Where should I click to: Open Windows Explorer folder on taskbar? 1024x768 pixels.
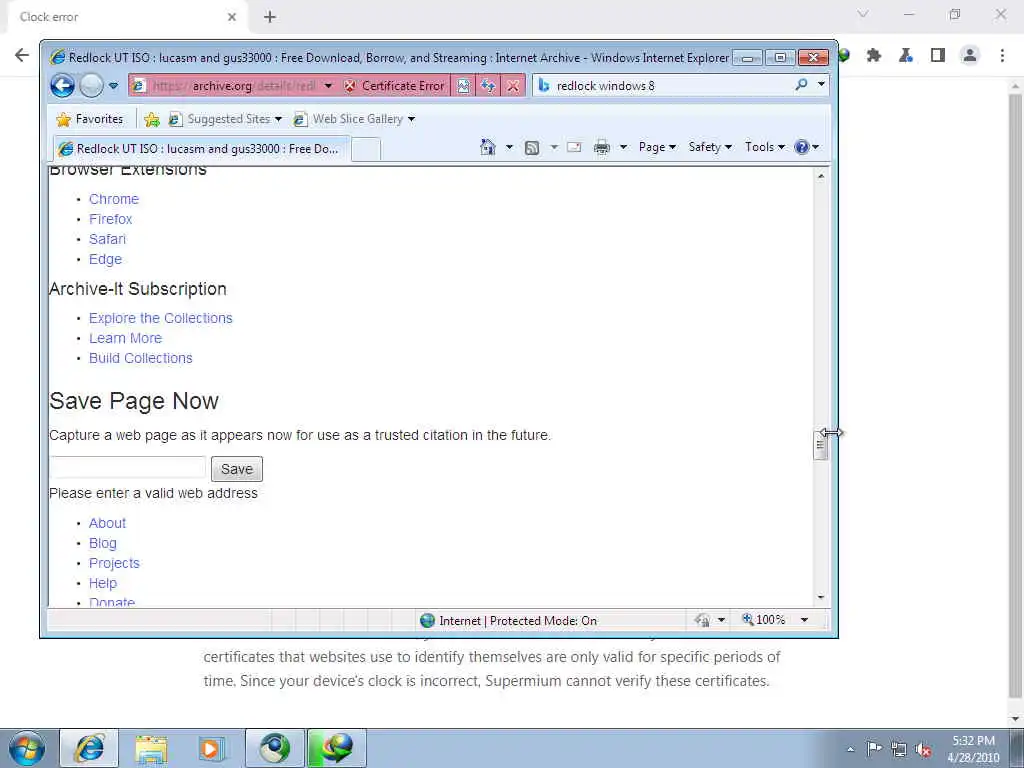(x=152, y=748)
